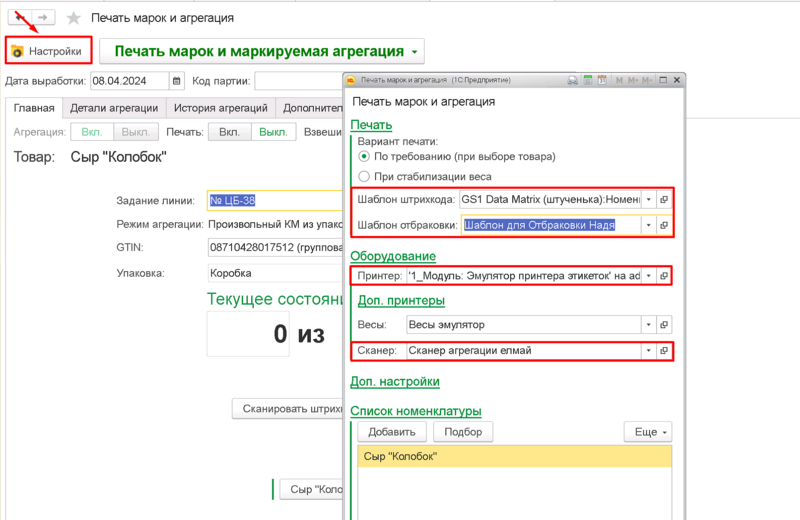Click the Принтер field Эмулятор принтера этикеток
Viewport: 800px width, 520px height.
tap(524, 276)
